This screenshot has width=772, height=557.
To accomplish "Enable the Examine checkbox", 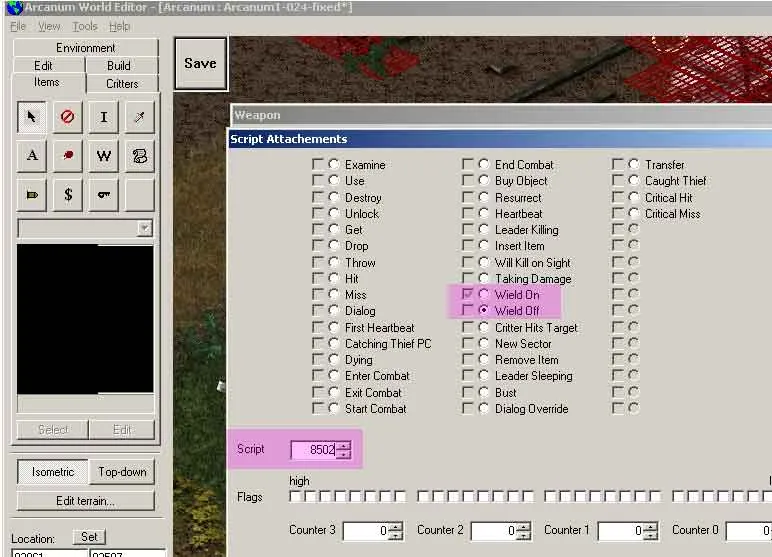I will tap(318, 165).
